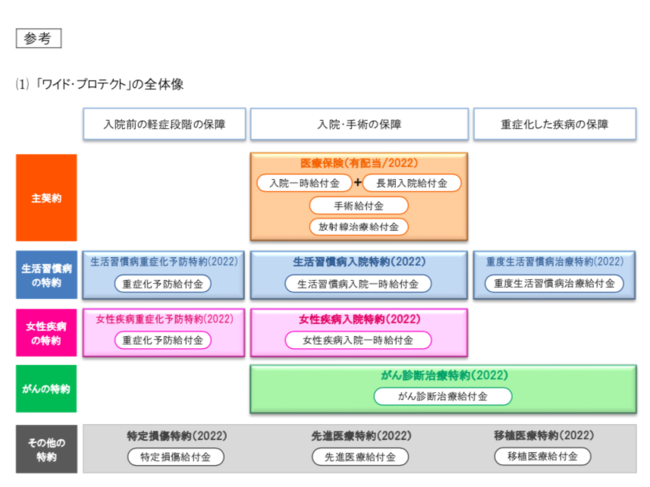
Task: Click the 移植医療給付金 pill
Action: (x=543, y=456)
